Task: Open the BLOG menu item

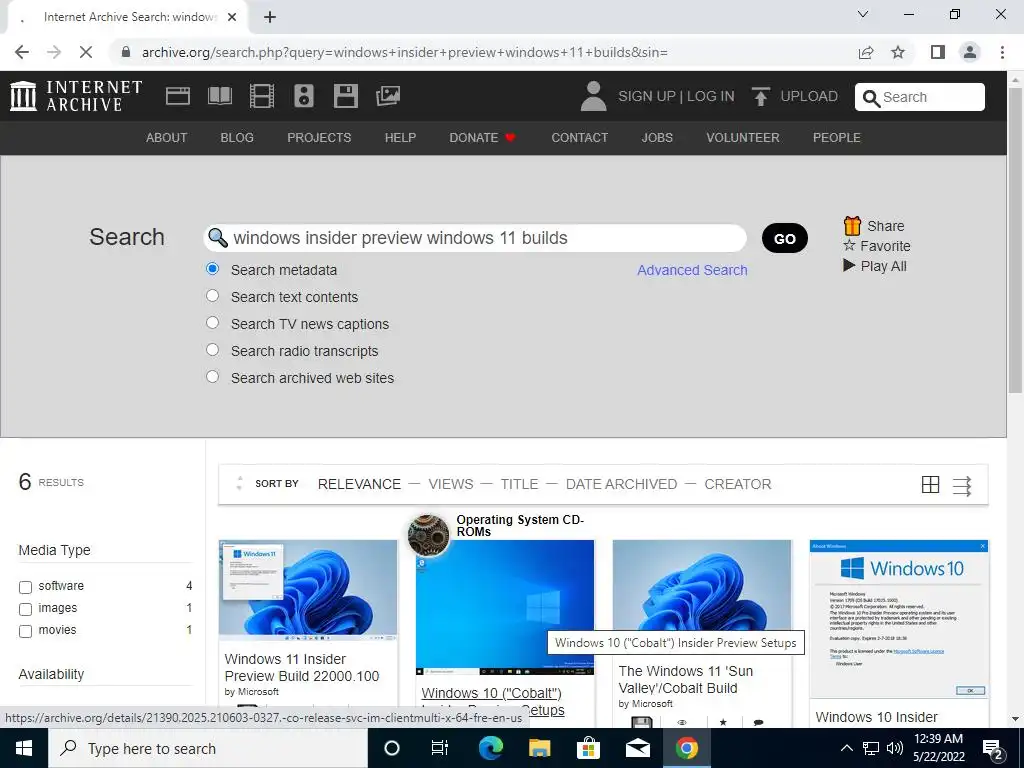Action: click(x=237, y=138)
